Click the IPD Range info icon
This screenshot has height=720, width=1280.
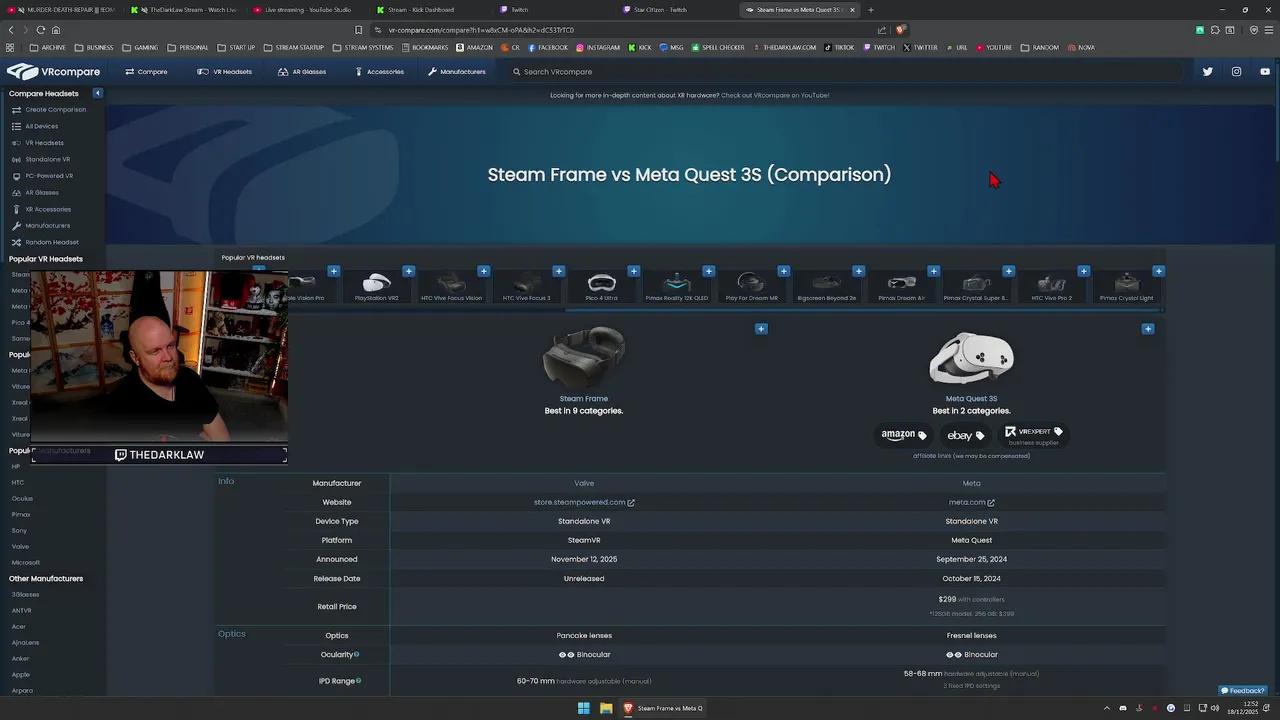pyautogui.click(x=358, y=681)
